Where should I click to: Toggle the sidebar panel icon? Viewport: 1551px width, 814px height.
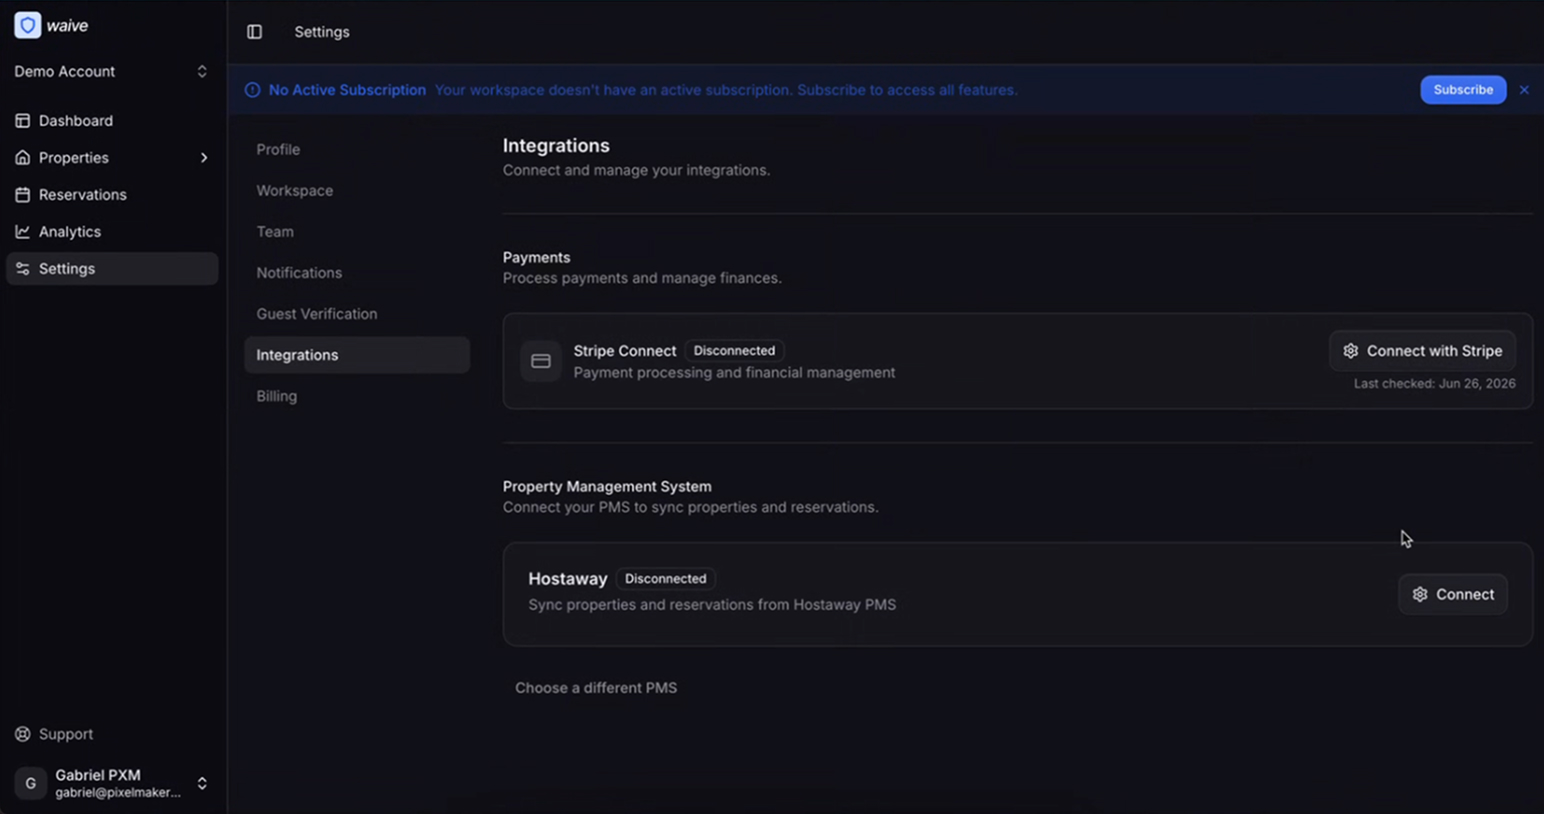click(255, 32)
